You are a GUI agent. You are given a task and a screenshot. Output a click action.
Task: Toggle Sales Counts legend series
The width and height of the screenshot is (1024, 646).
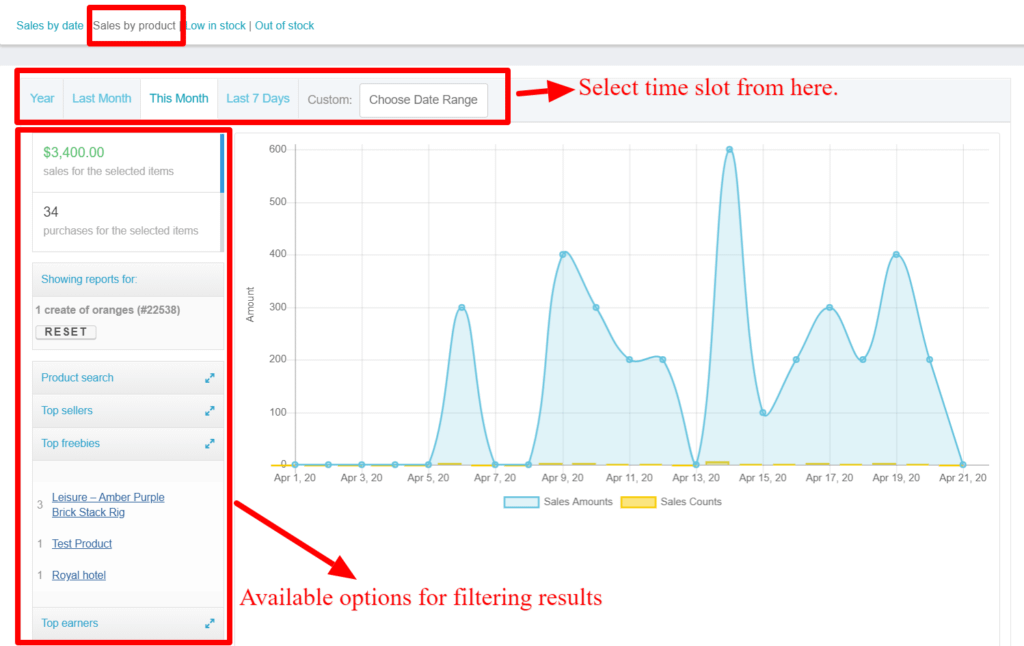tap(689, 502)
